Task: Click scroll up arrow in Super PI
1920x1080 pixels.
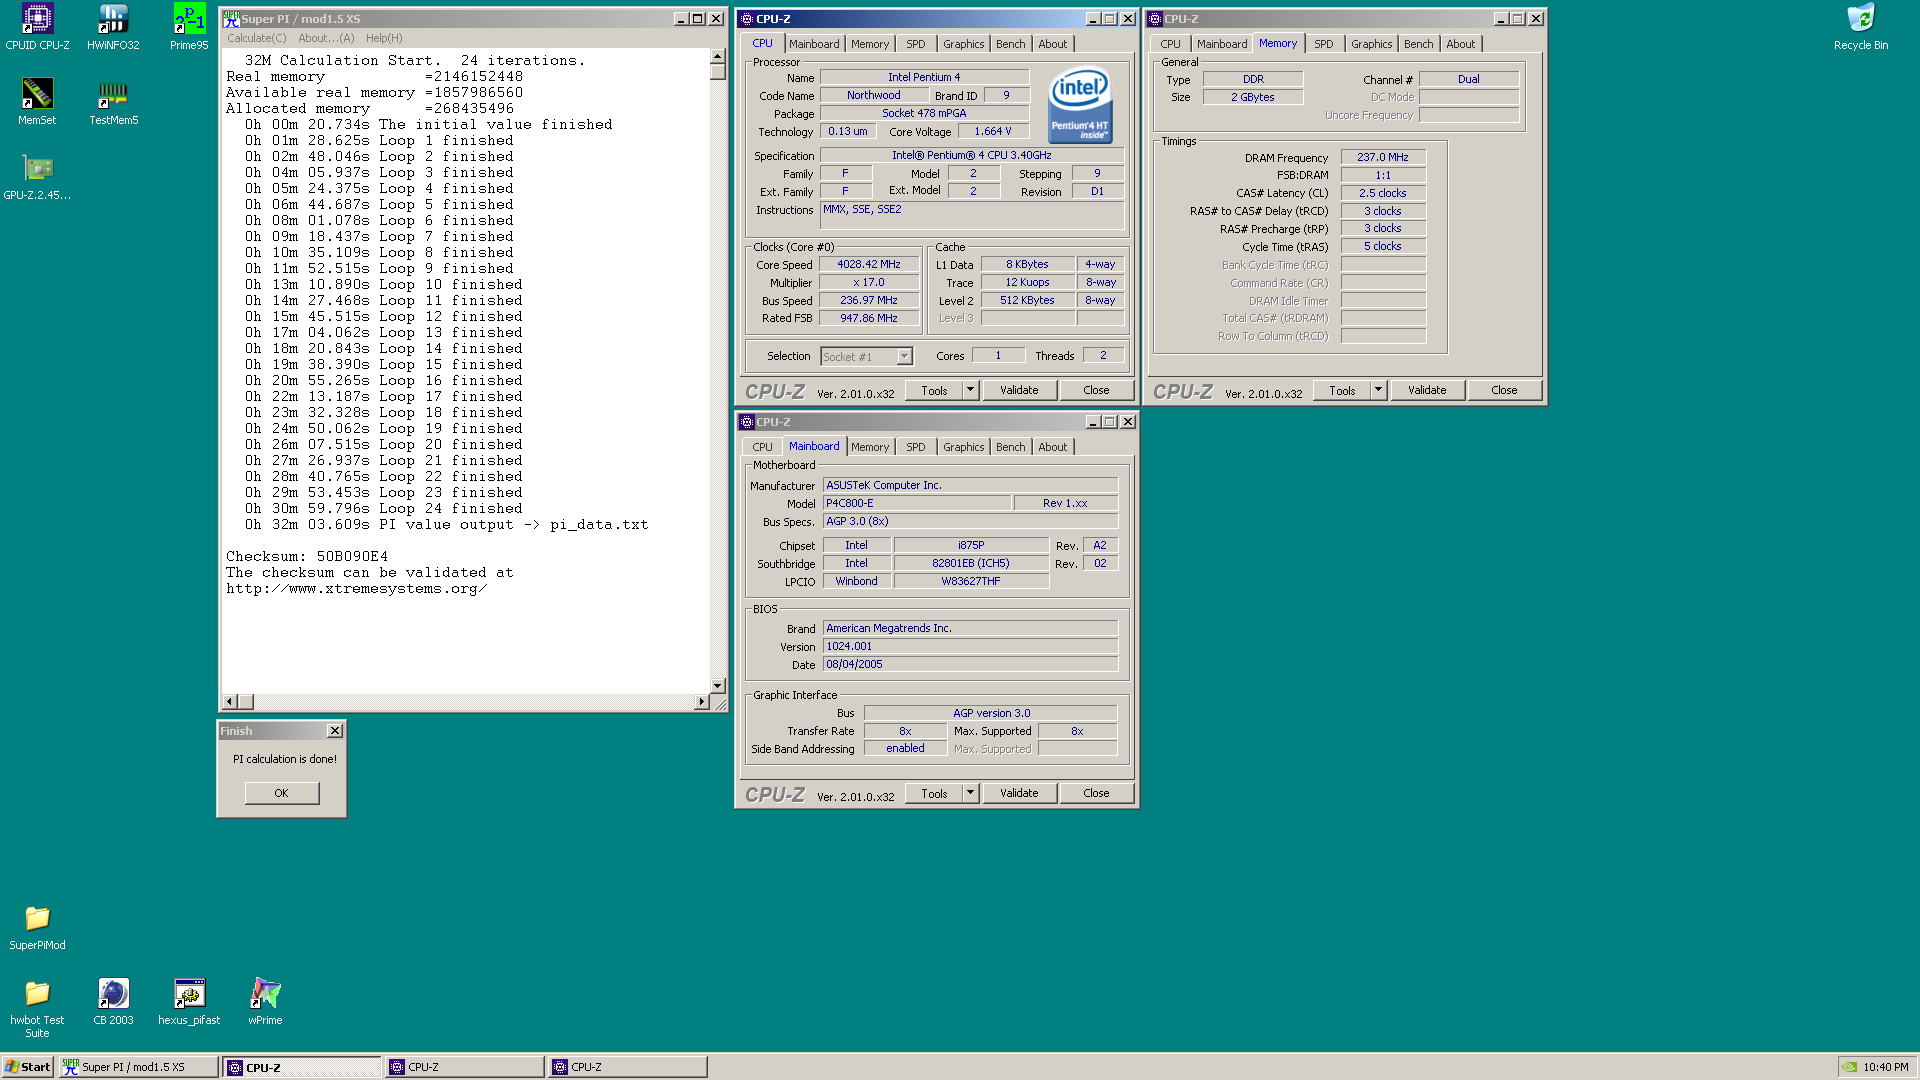Action: pos(717,56)
